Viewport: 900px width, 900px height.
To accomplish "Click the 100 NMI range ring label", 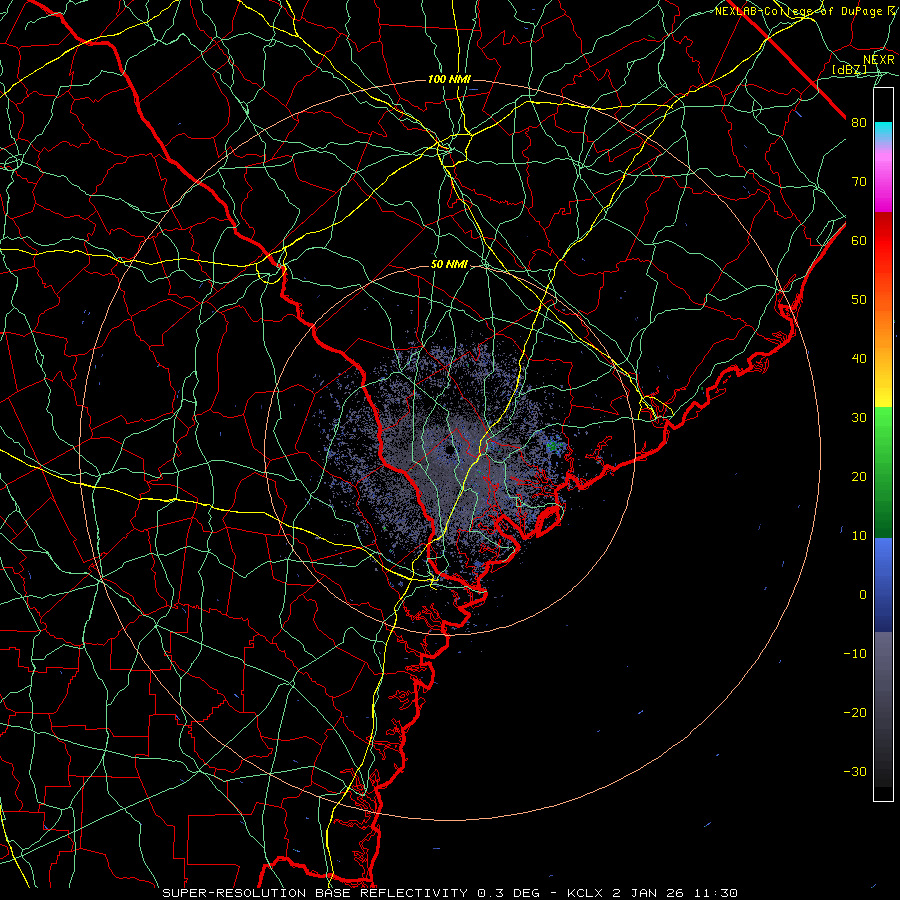I will 449,79.
